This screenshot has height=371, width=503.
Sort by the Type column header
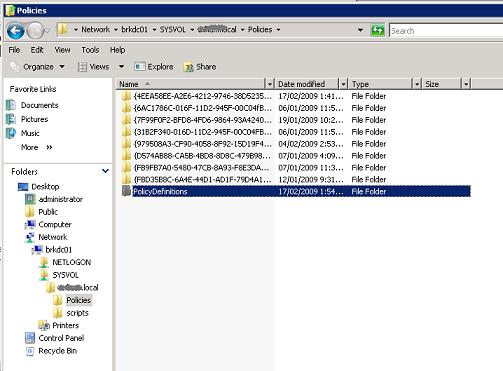(x=381, y=84)
